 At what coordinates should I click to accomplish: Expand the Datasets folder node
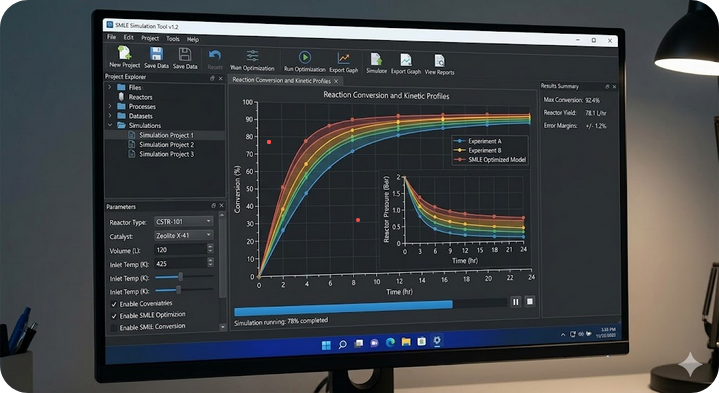pos(110,116)
